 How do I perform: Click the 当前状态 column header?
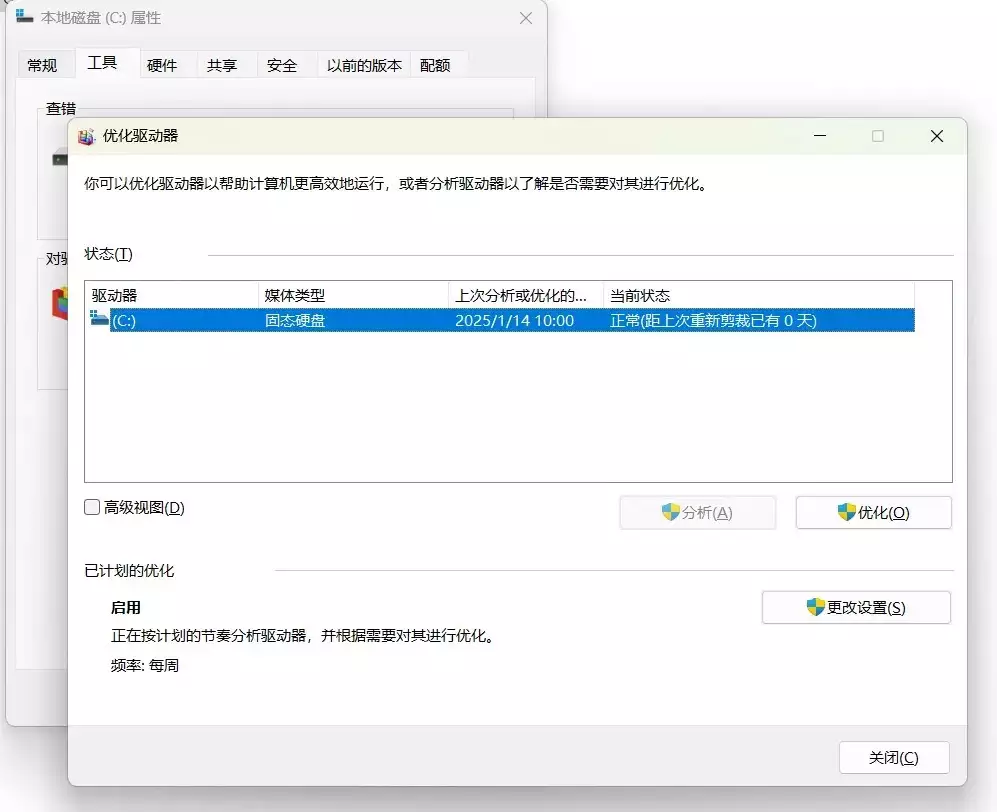660,295
